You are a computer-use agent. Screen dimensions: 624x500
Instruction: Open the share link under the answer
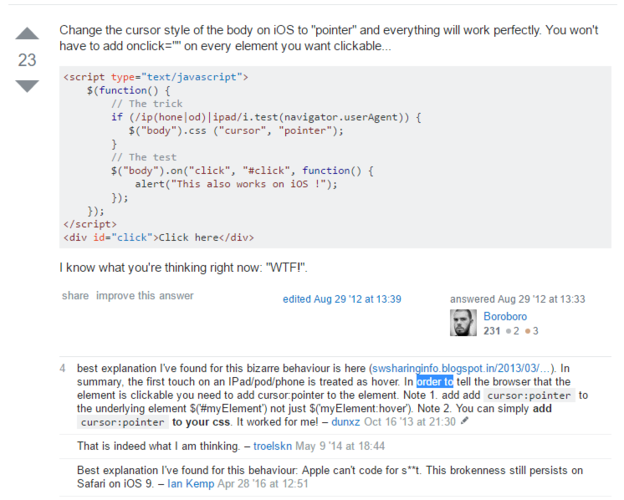[75, 296]
